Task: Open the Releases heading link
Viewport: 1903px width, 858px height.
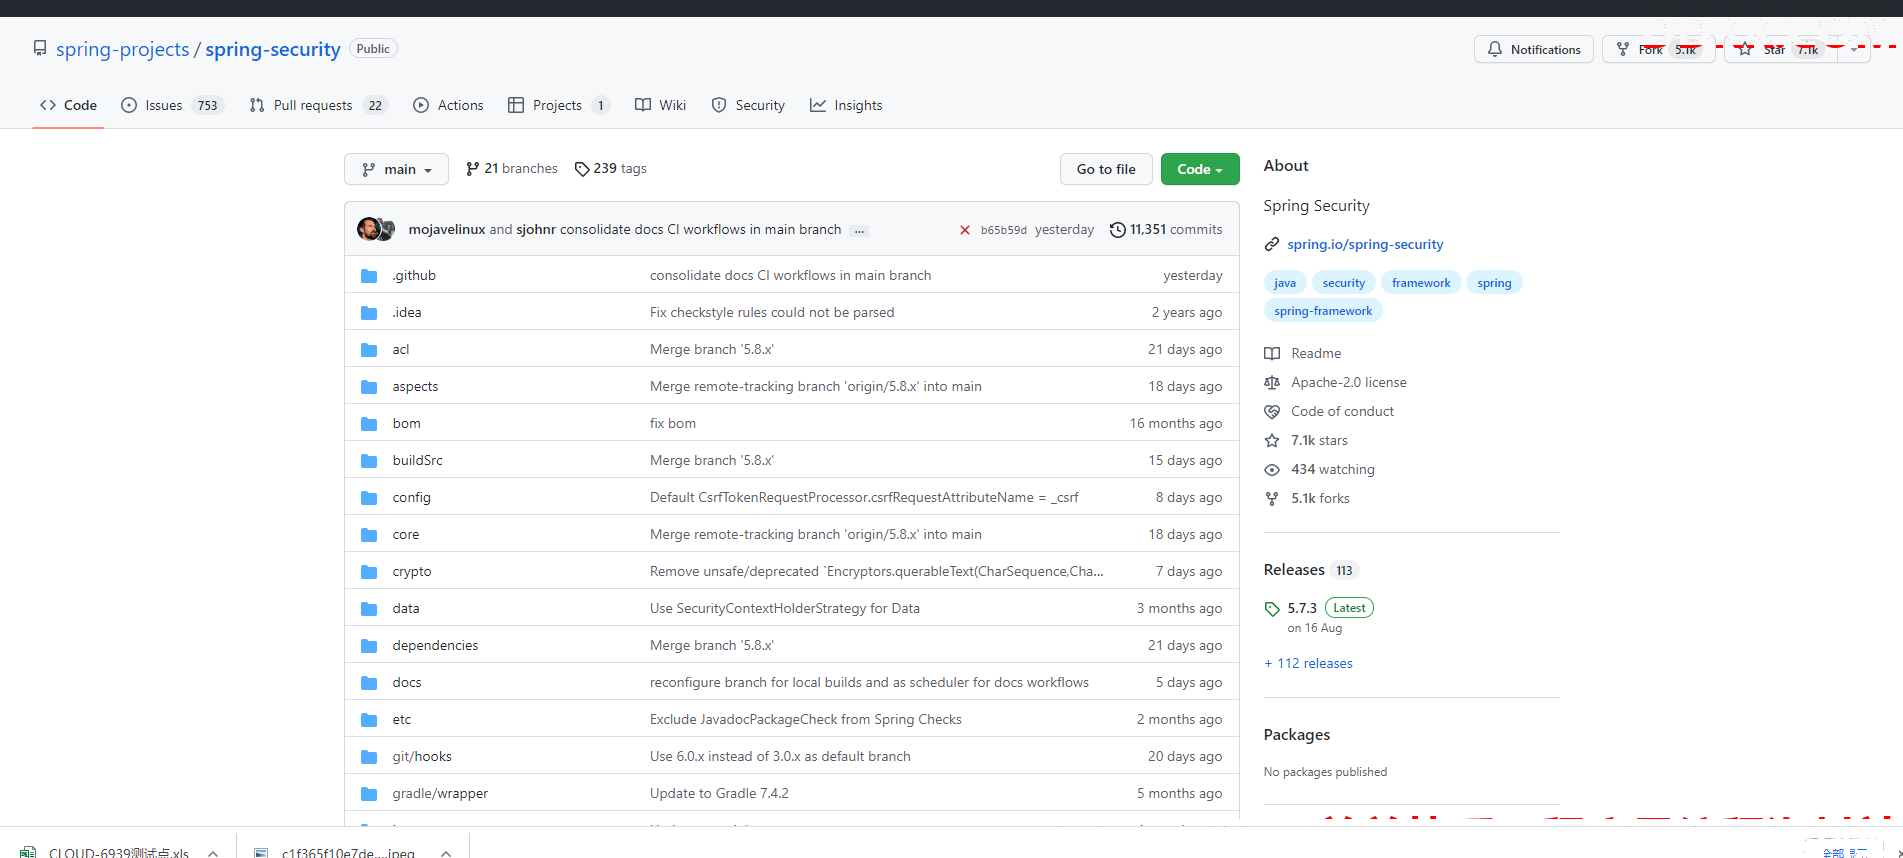Action: 1294,570
